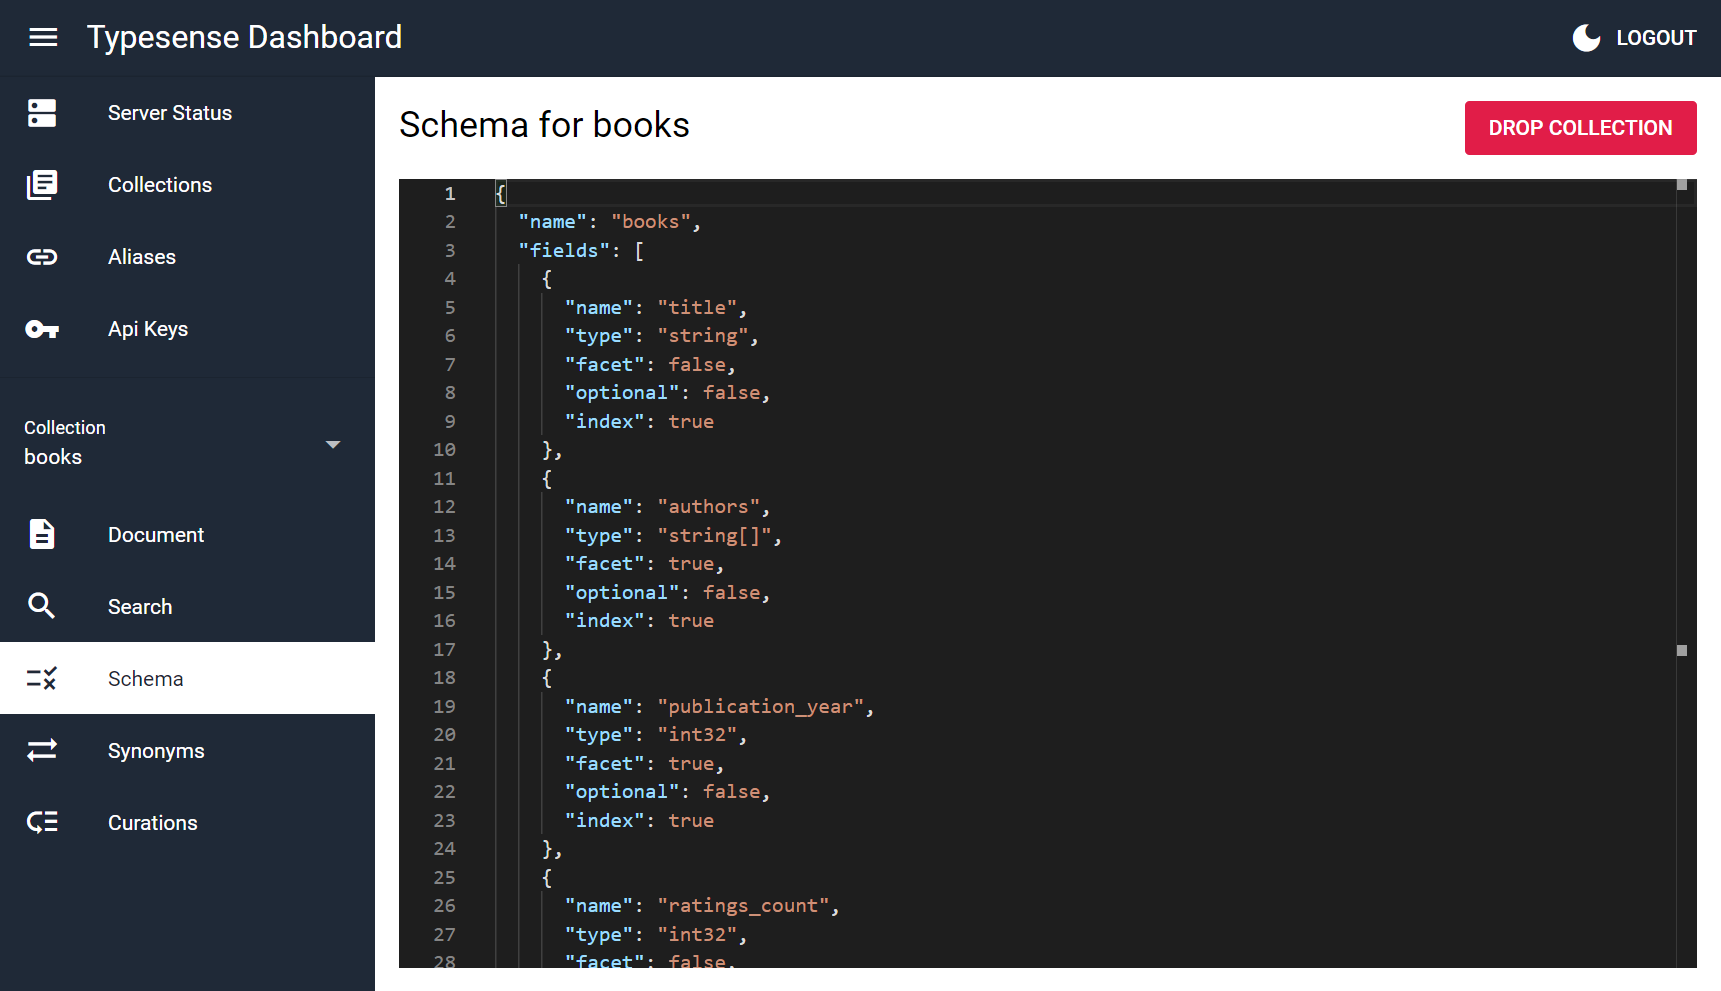Click the DROP COLLECTION button
This screenshot has height=991, width=1721.
point(1580,128)
